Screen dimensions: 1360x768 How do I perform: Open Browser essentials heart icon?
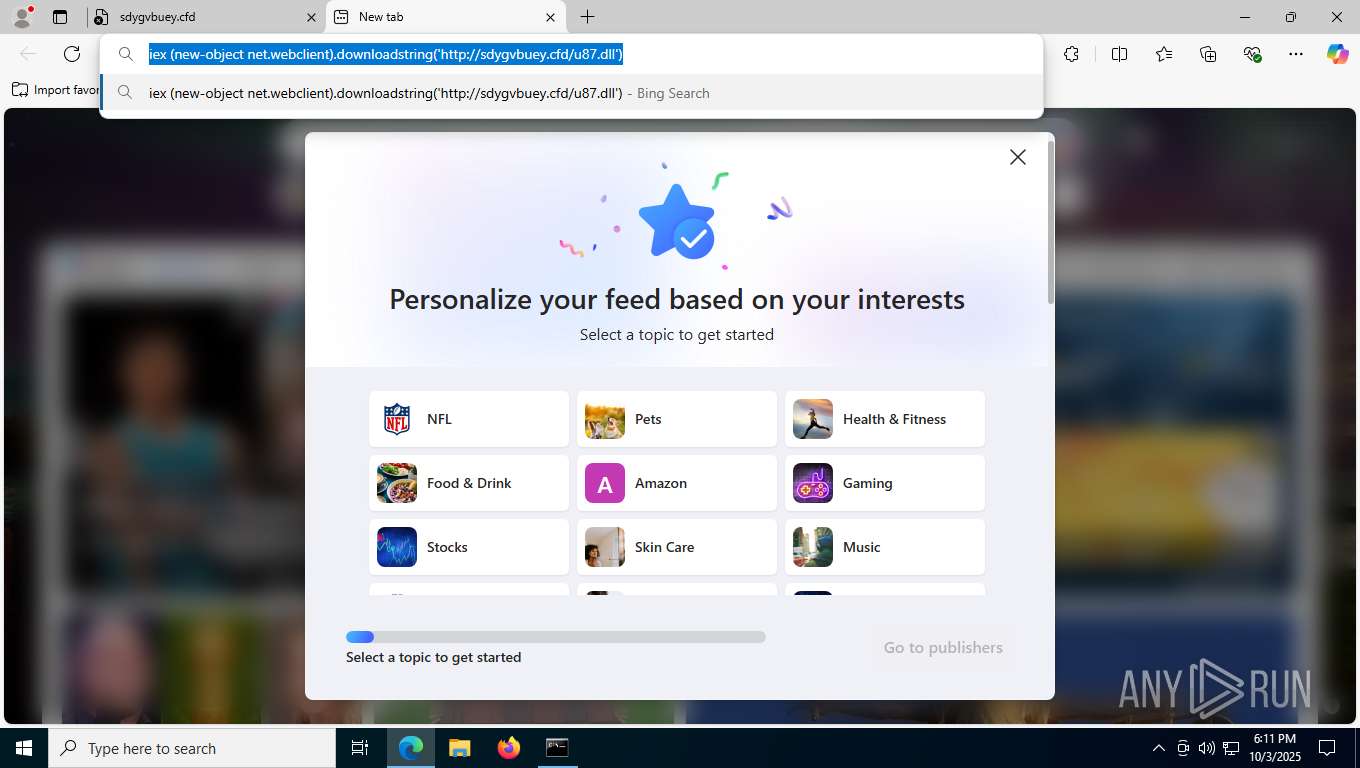point(1252,54)
